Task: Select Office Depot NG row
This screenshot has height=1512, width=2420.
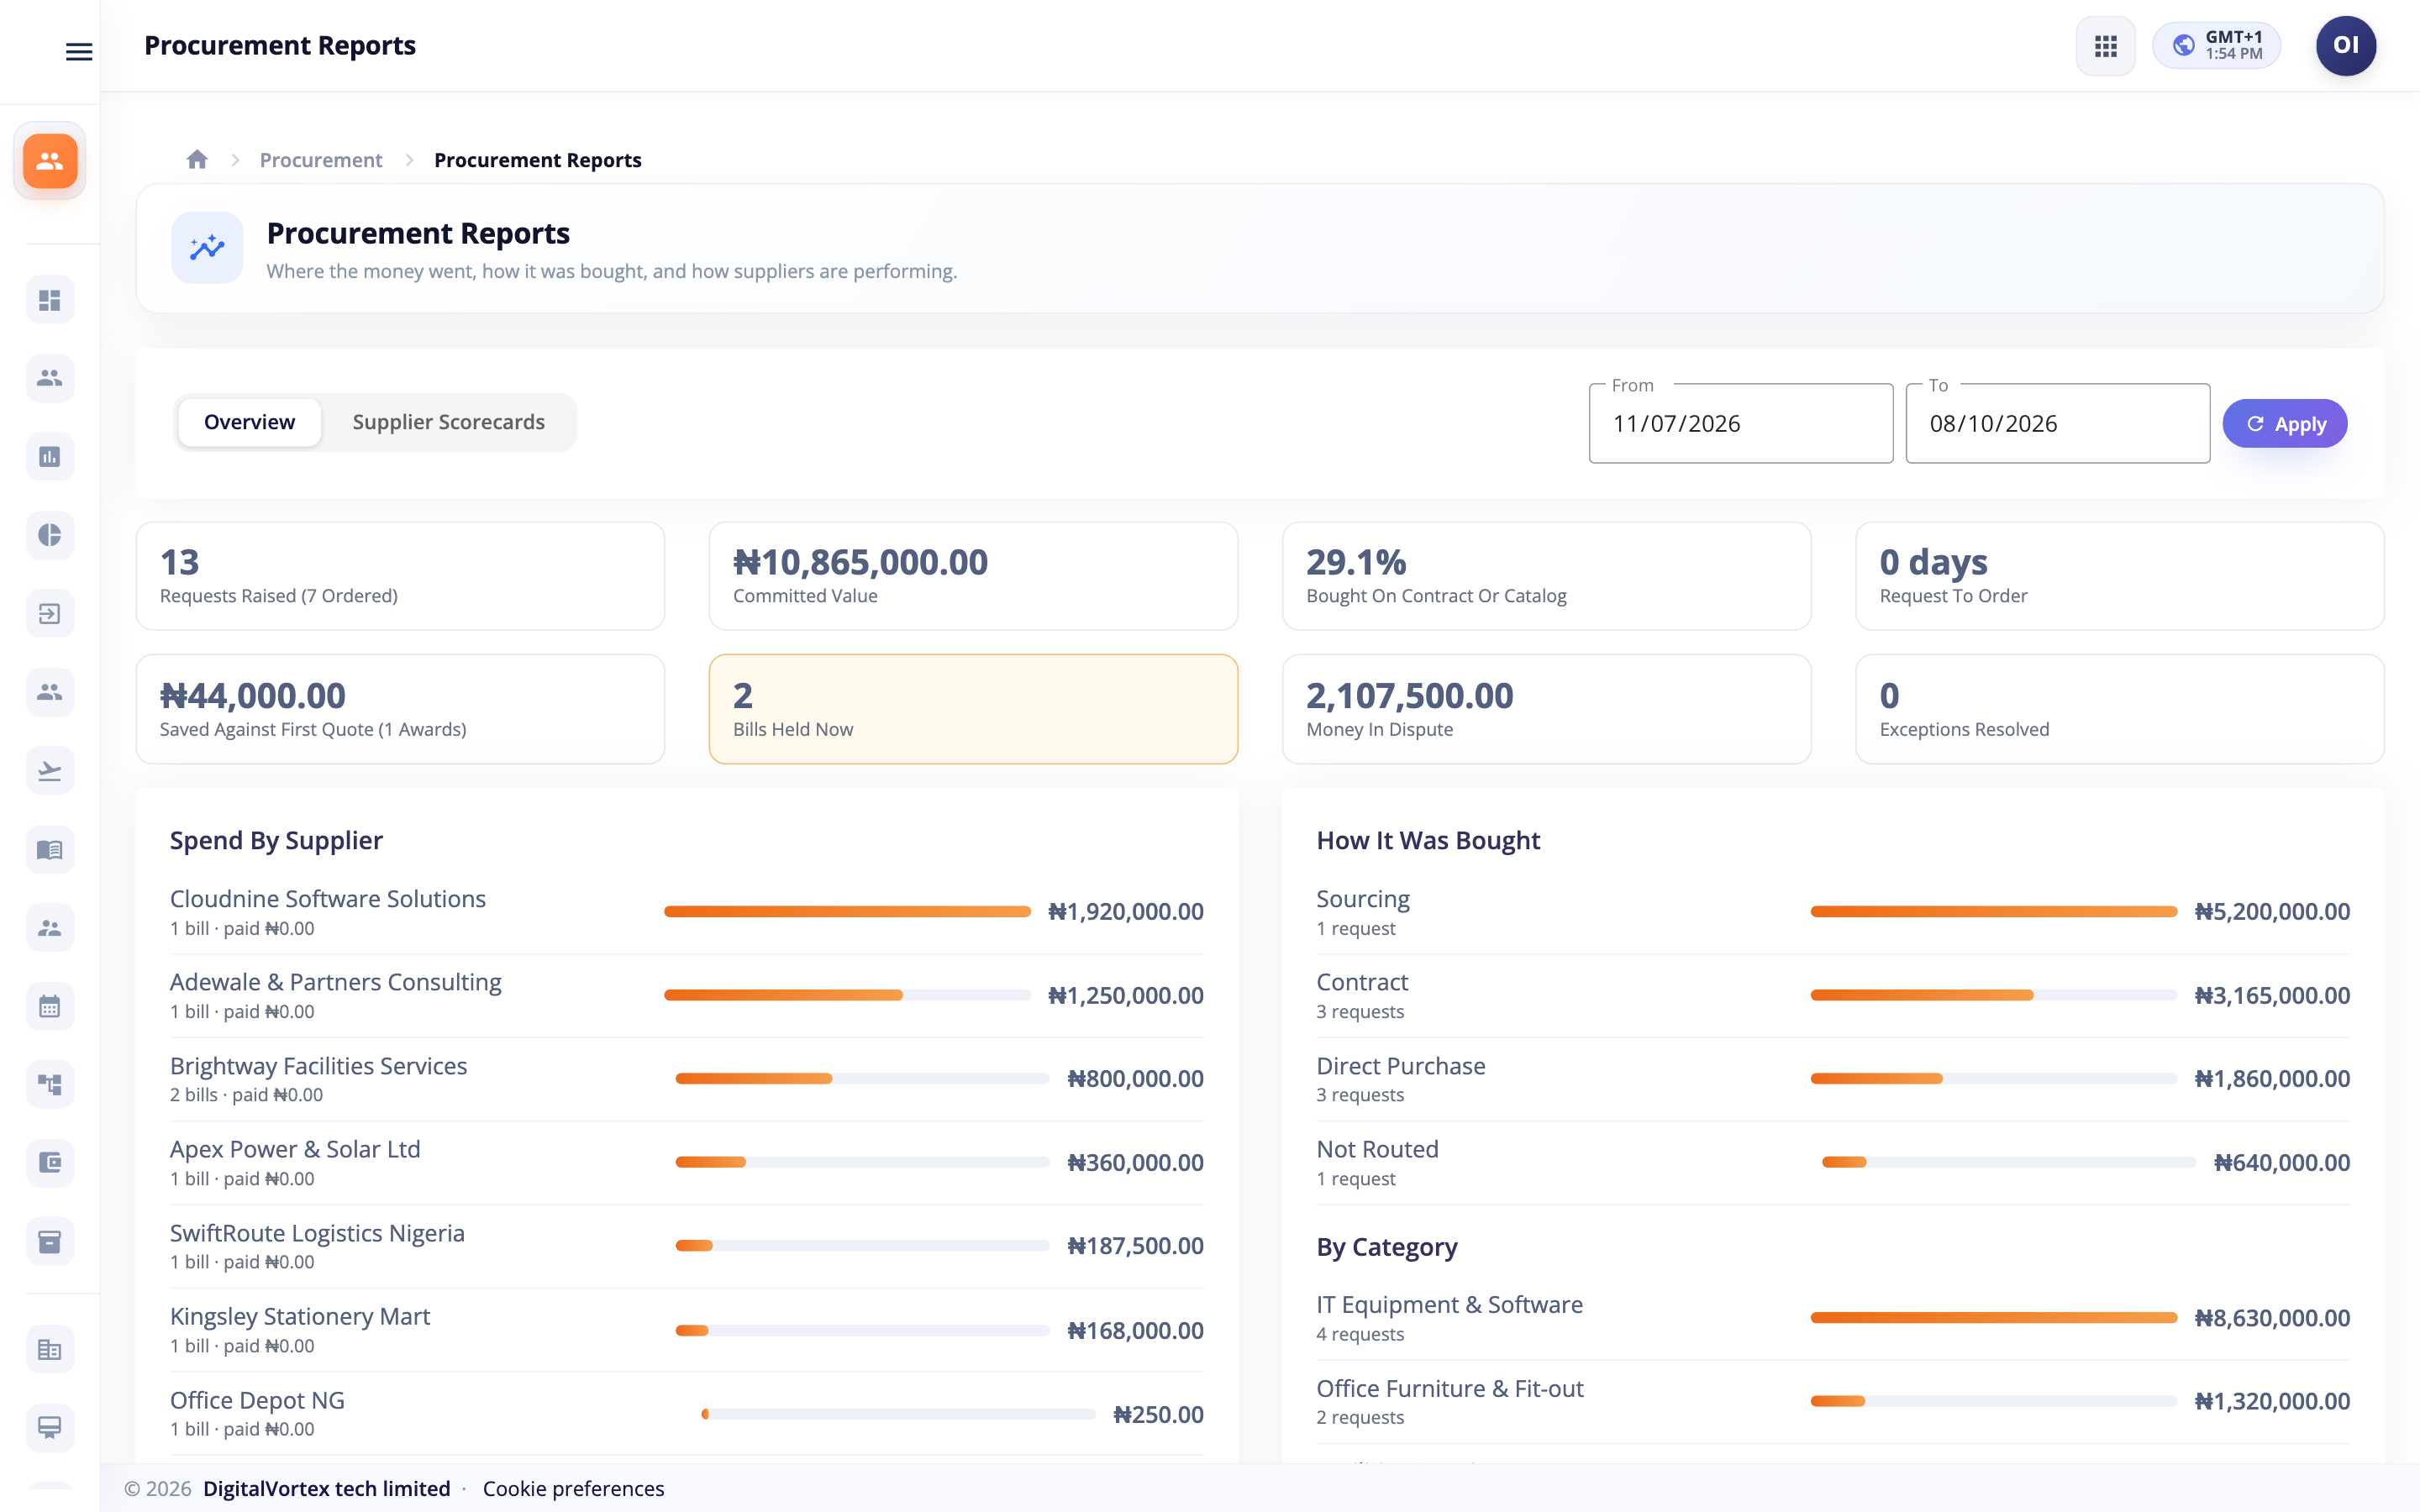Action: (686, 1414)
